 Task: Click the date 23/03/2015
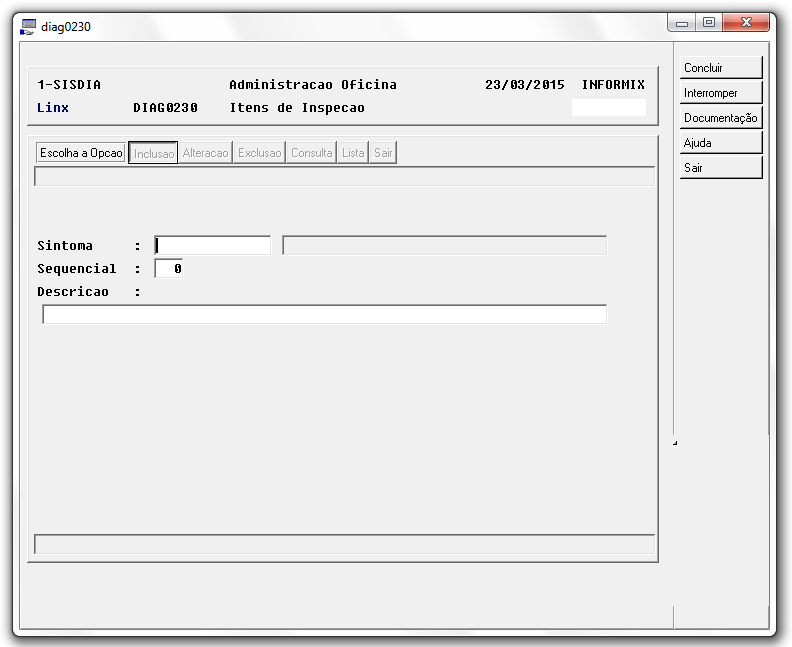point(525,84)
